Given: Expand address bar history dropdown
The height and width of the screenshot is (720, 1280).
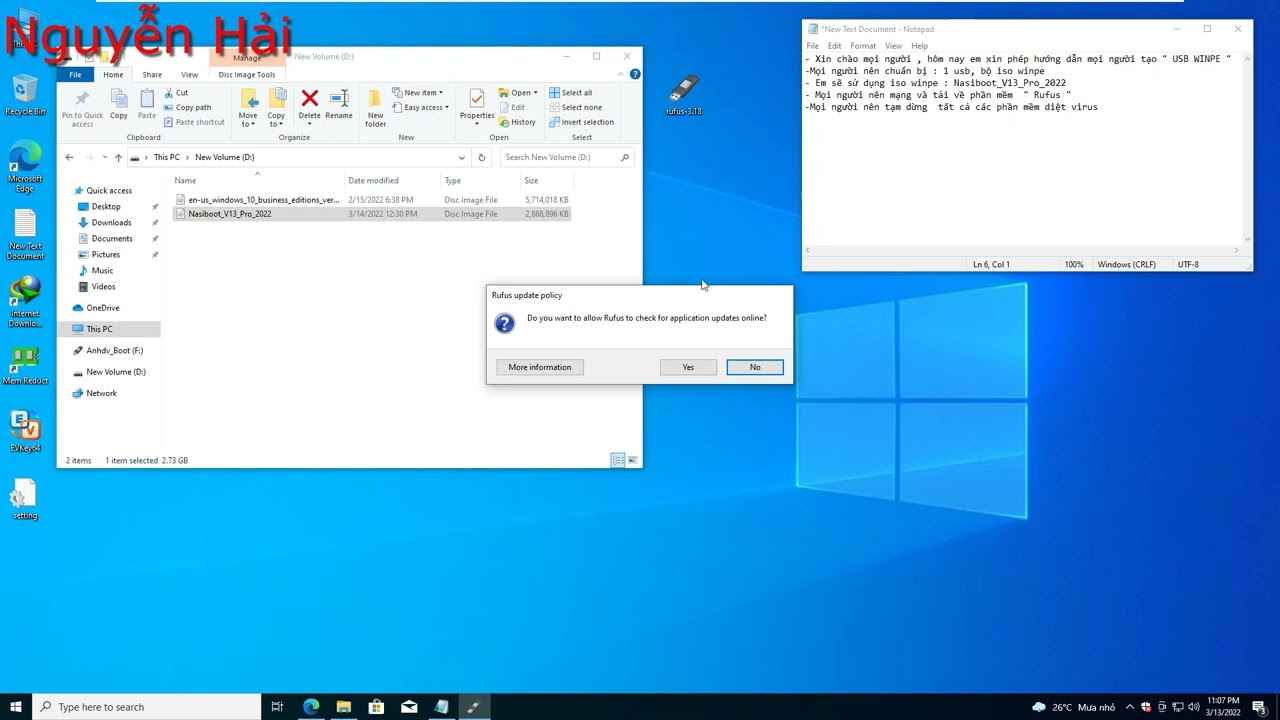Looking at the screenshot, I should [461, 157].
